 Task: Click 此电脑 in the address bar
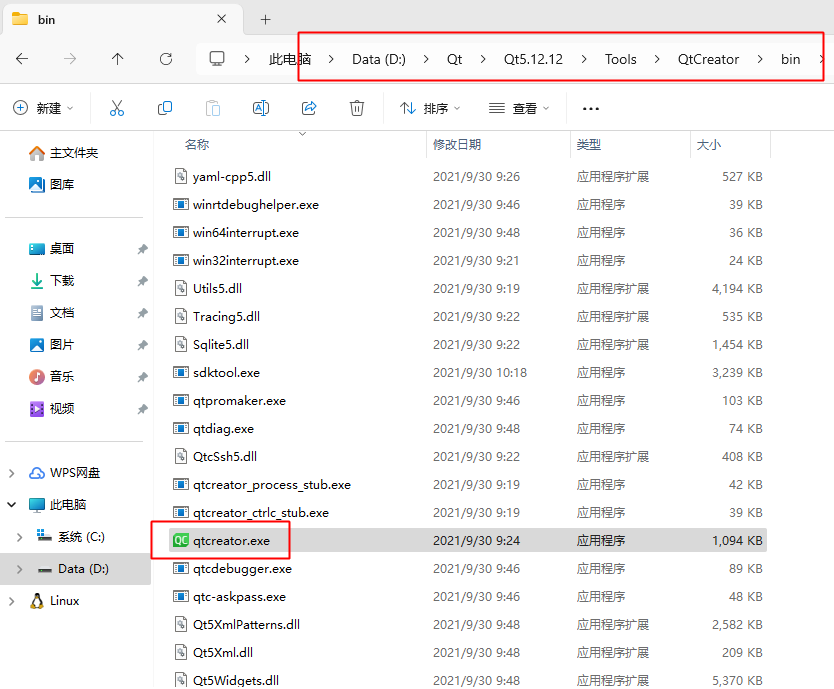tap(290, 59)
